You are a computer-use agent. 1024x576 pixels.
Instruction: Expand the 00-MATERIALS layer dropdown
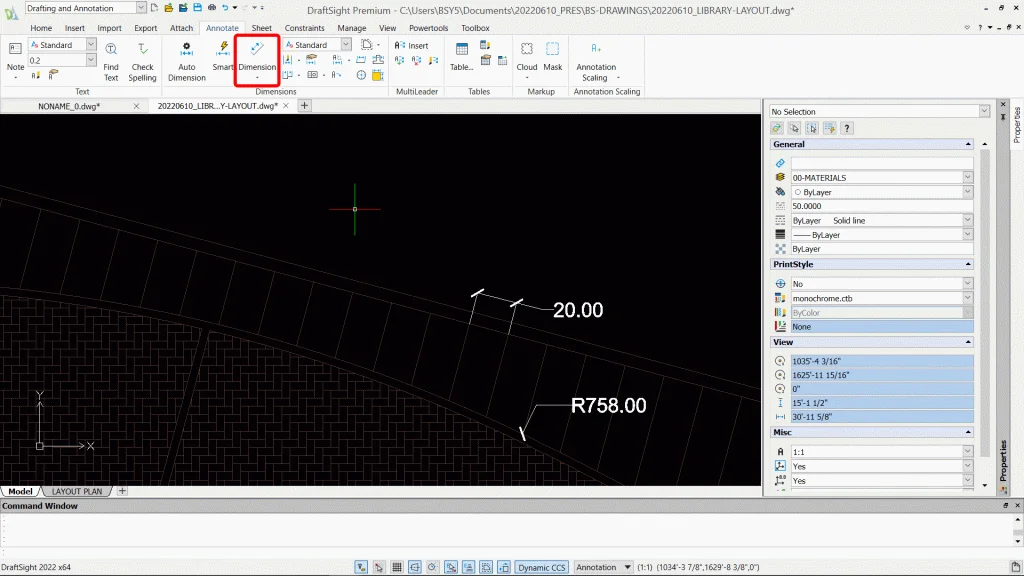tap(967, 178)
